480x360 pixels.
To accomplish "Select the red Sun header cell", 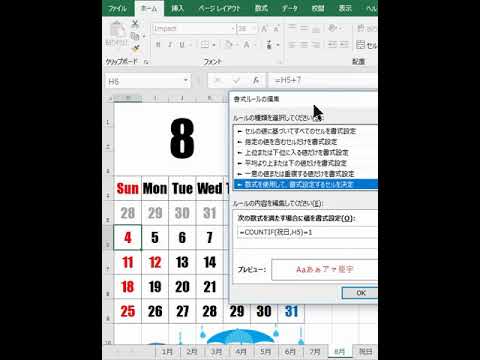I will click(128, 189).
